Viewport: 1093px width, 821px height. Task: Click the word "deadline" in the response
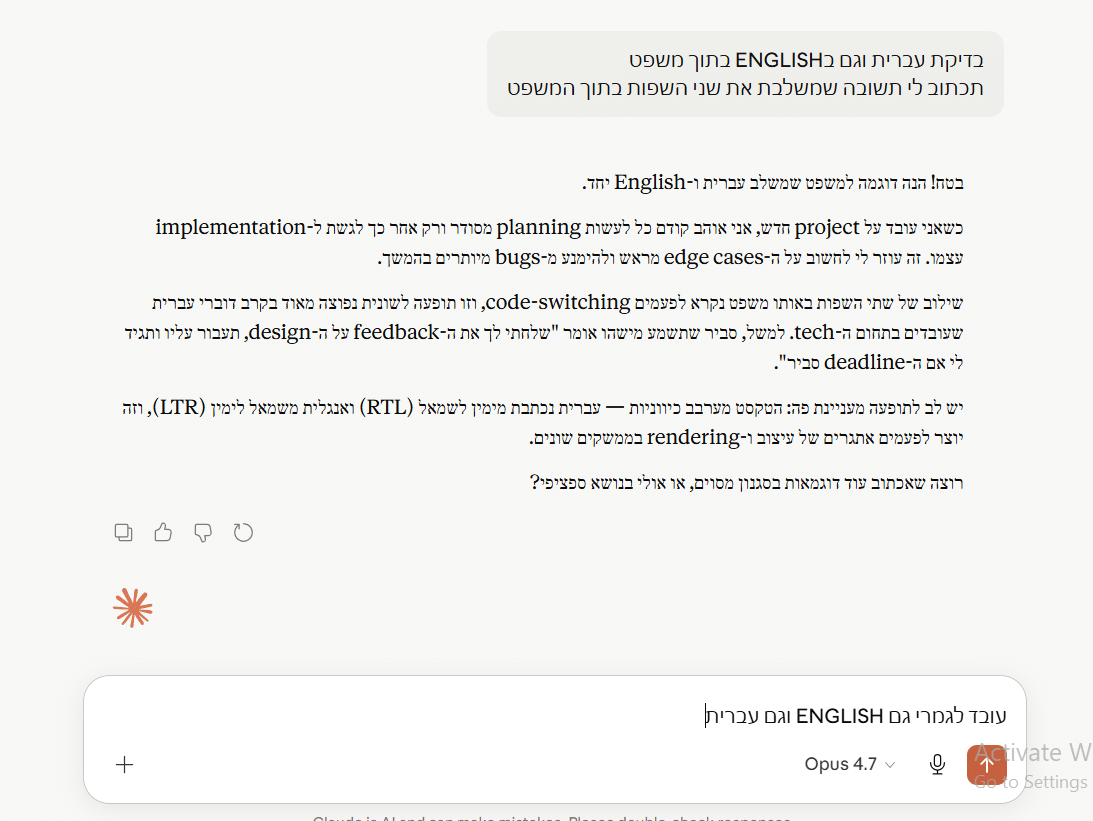click(864, 362)
